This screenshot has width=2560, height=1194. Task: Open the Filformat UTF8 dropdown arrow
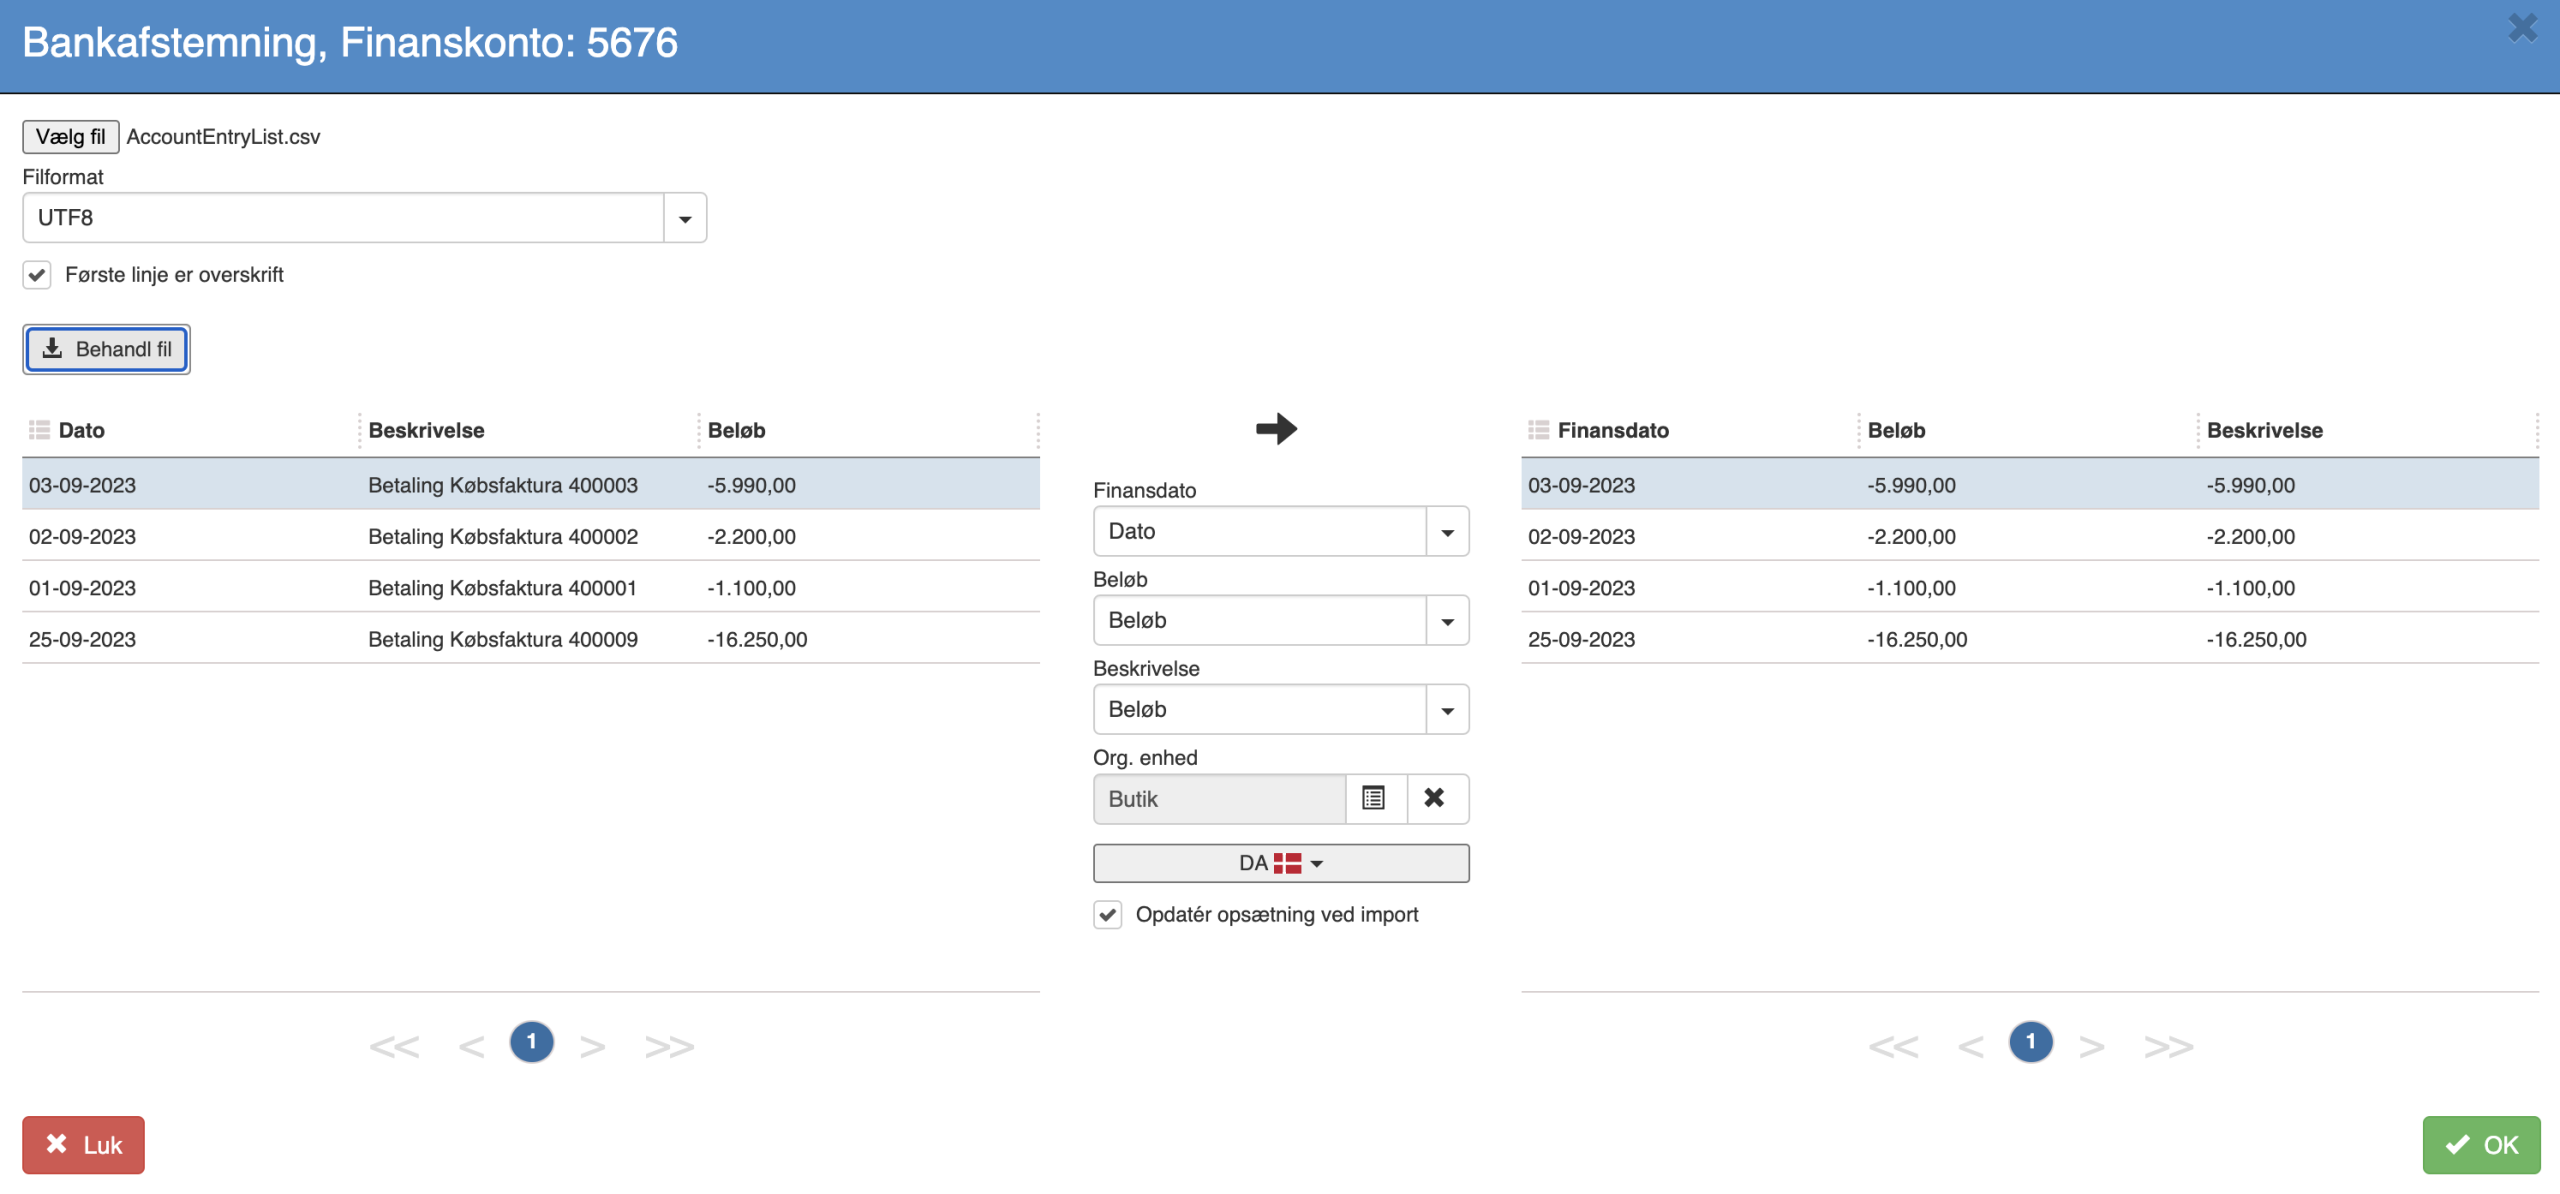click(x=685, y=218)
